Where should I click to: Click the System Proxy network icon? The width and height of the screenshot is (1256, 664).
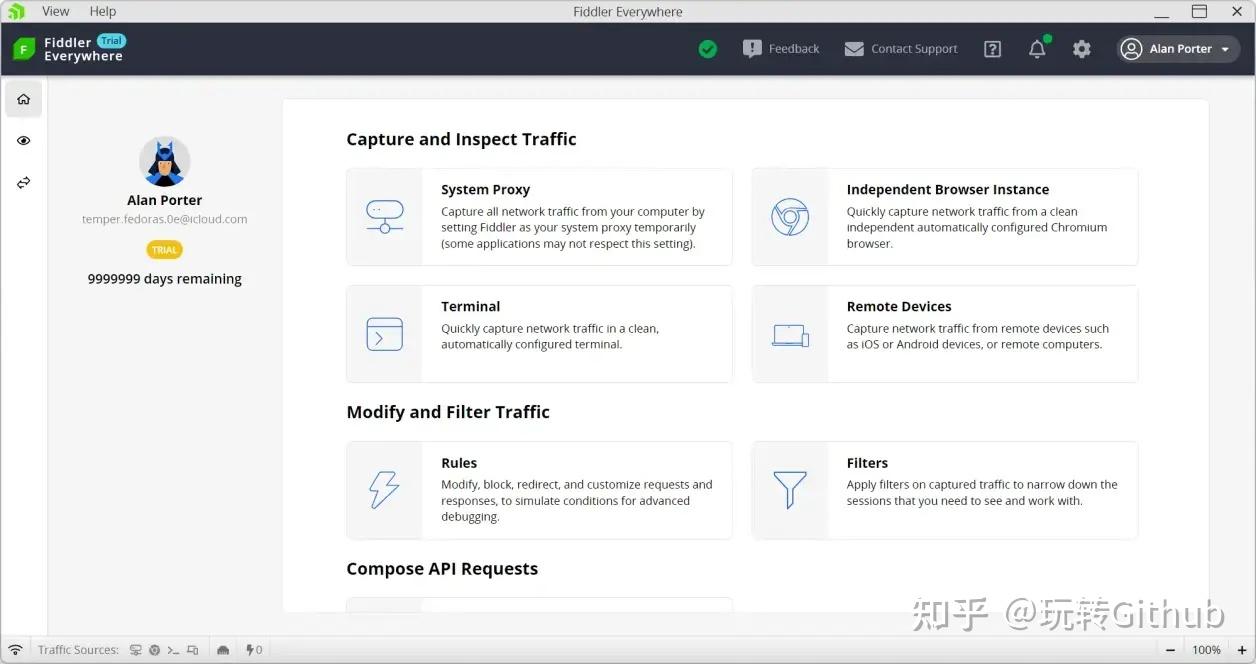click(385, 216)
